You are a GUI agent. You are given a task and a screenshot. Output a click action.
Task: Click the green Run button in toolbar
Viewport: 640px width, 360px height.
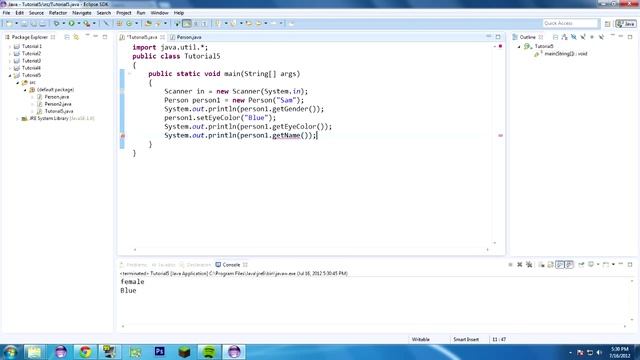[x=71, y=23]
